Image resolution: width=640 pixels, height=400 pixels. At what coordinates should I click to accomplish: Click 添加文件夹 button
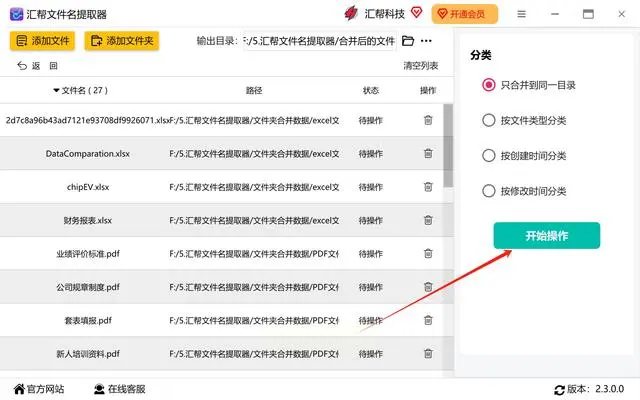coord(122,41)
